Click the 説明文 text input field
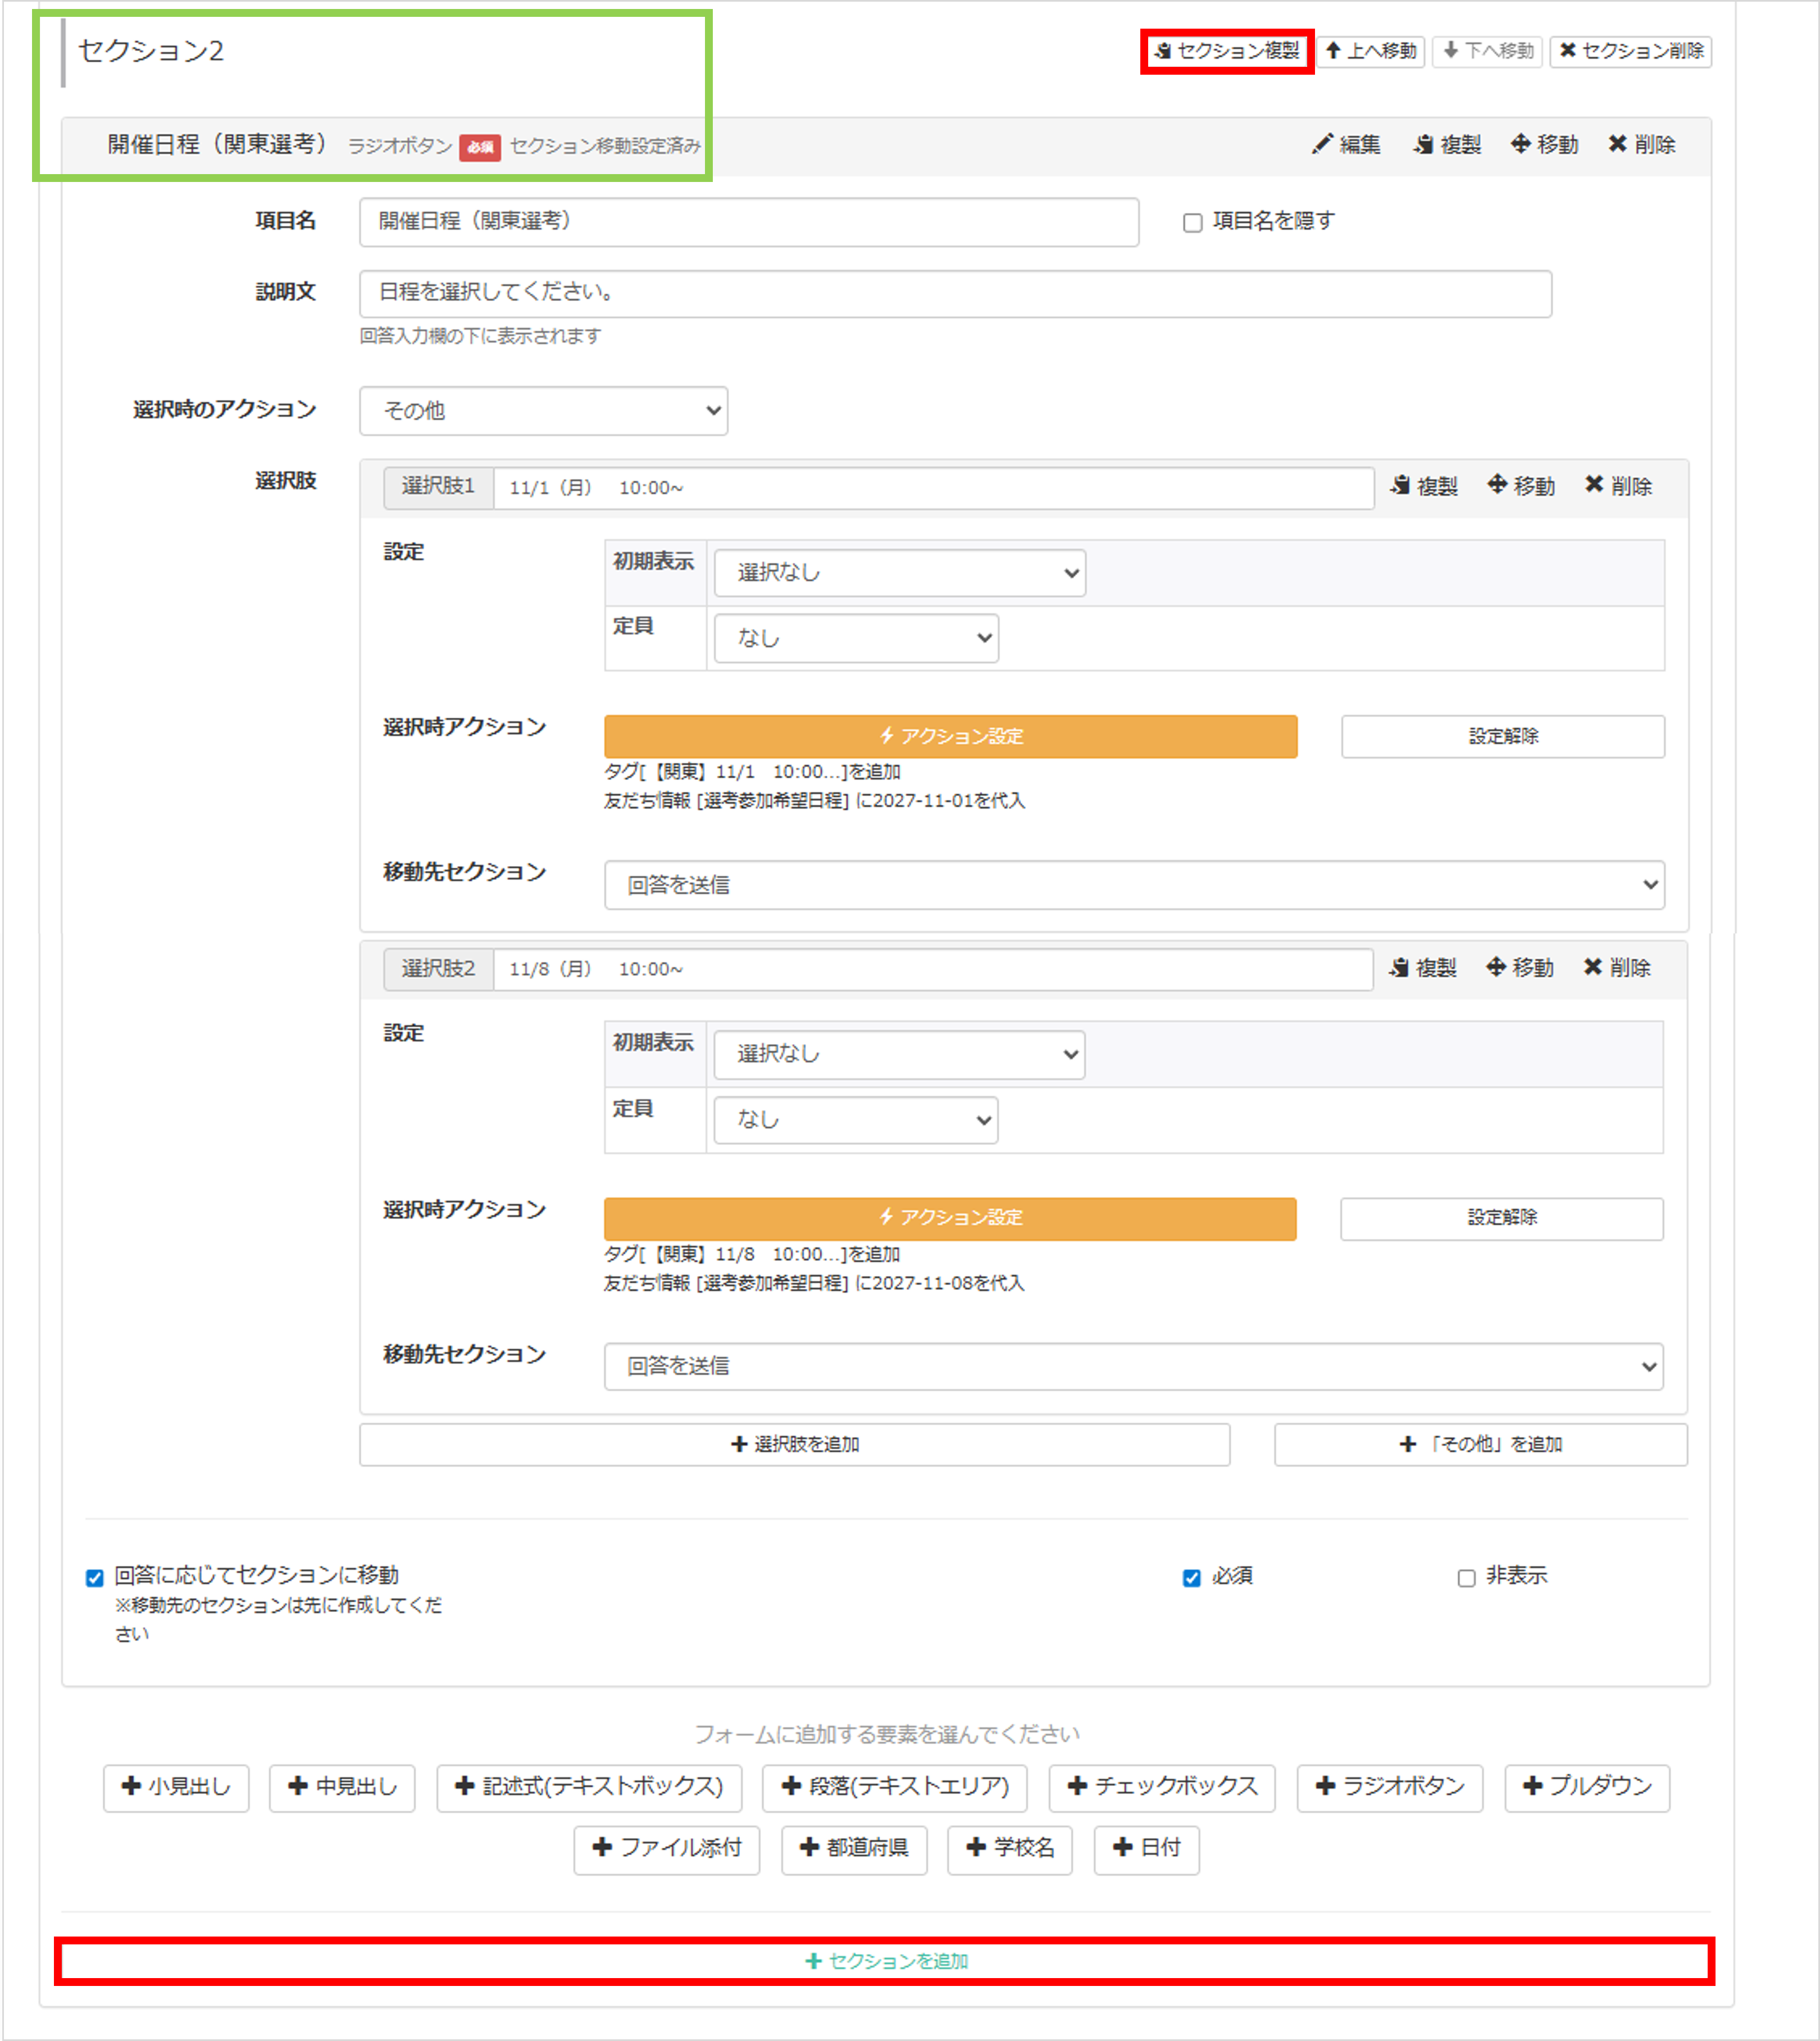Viewport: 1820px width, 2041px height. point(955,294)
